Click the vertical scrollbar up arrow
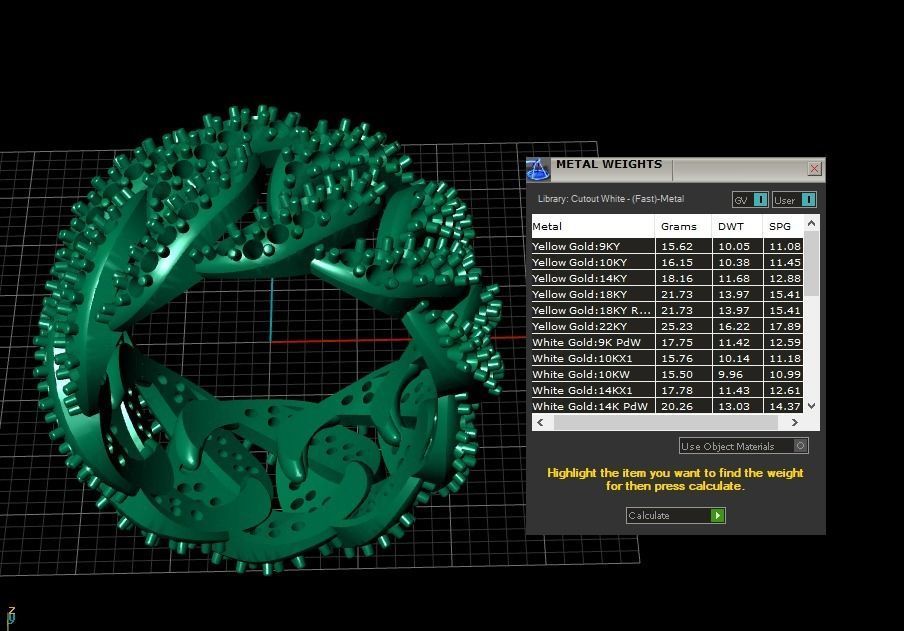The width and height of the screenshot is (904, 631). pos(812,223)
